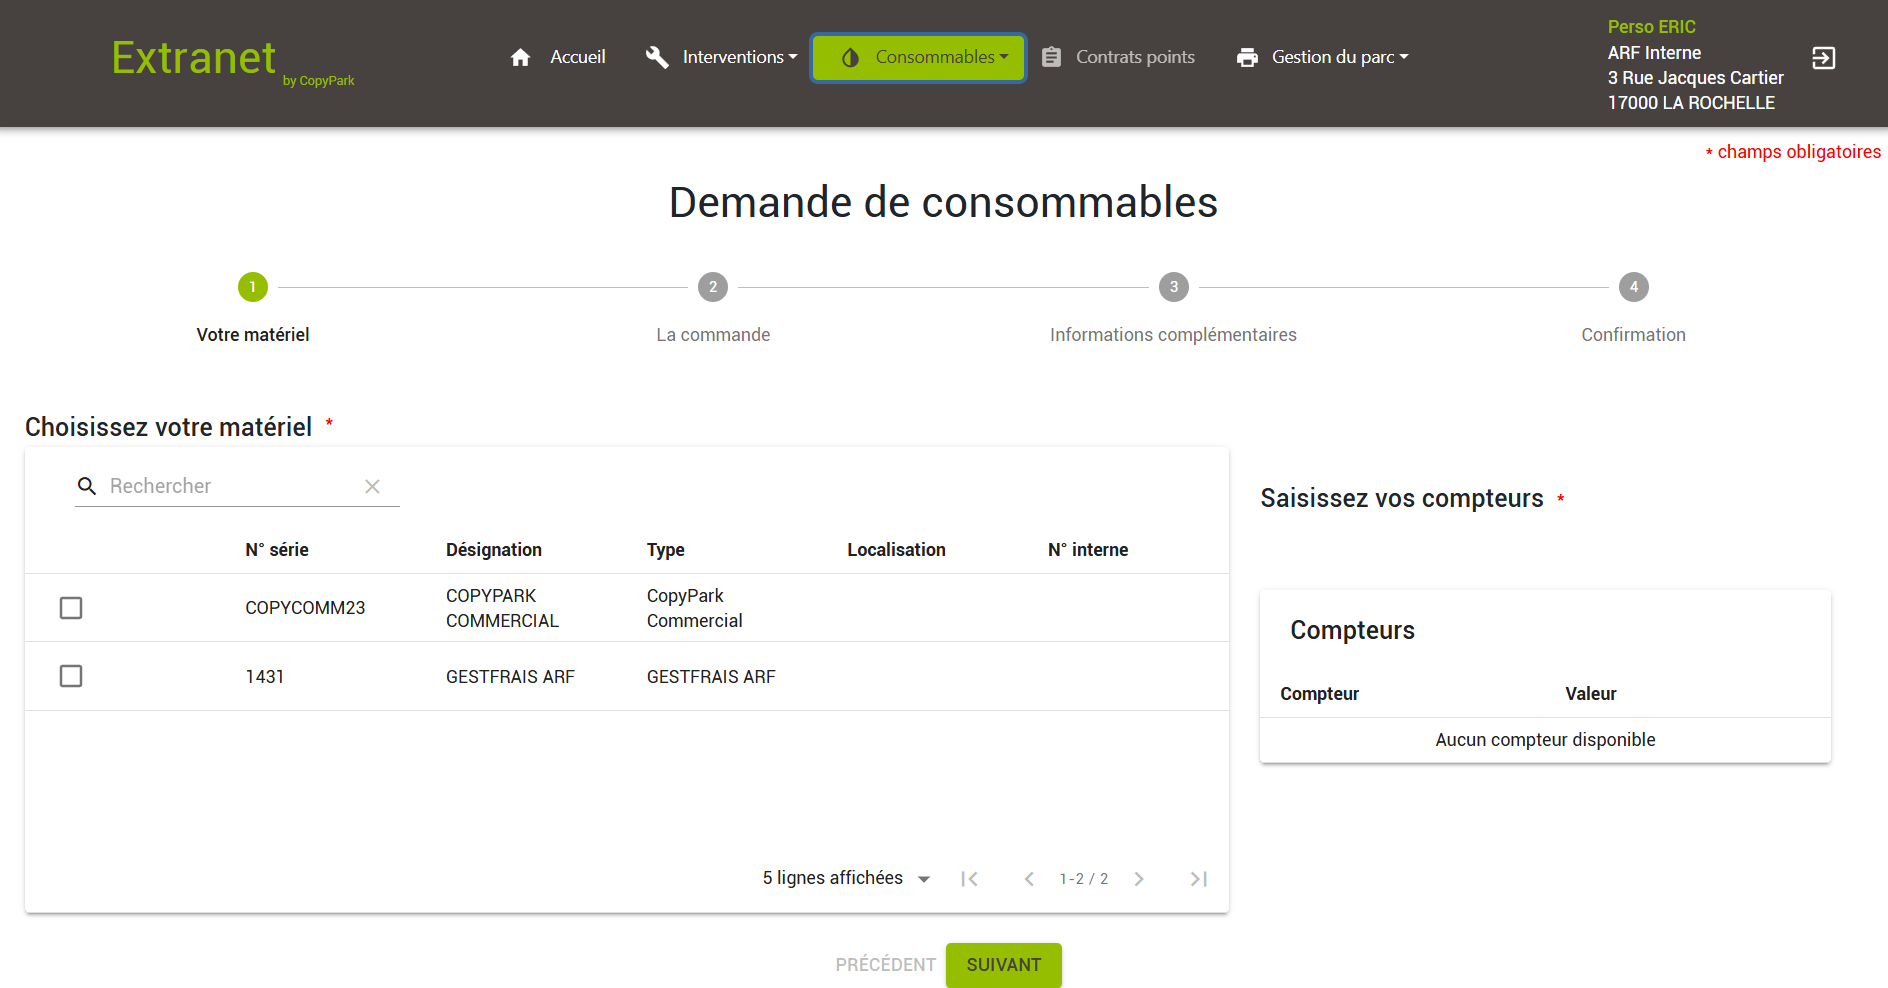Select the COPYCOMM23 device checkbox
This screenshot has width=1888, height=988.
71,608
